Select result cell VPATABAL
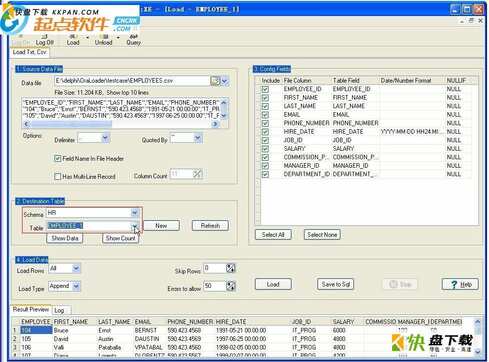Viewport: 489px width, 362px height. 150,347
